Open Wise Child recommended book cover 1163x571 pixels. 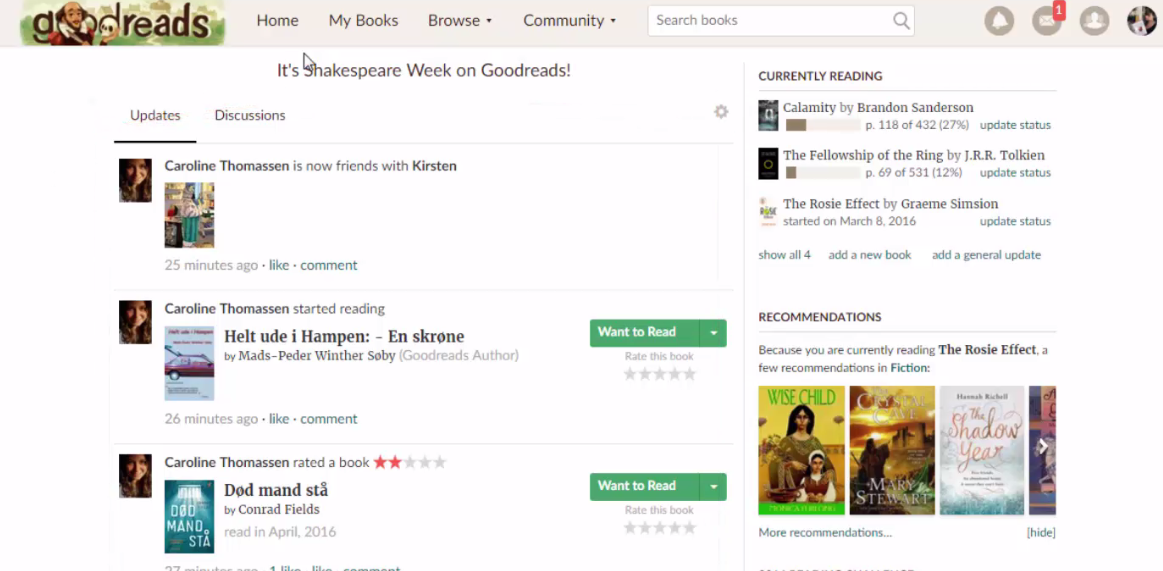click(801, 450)
